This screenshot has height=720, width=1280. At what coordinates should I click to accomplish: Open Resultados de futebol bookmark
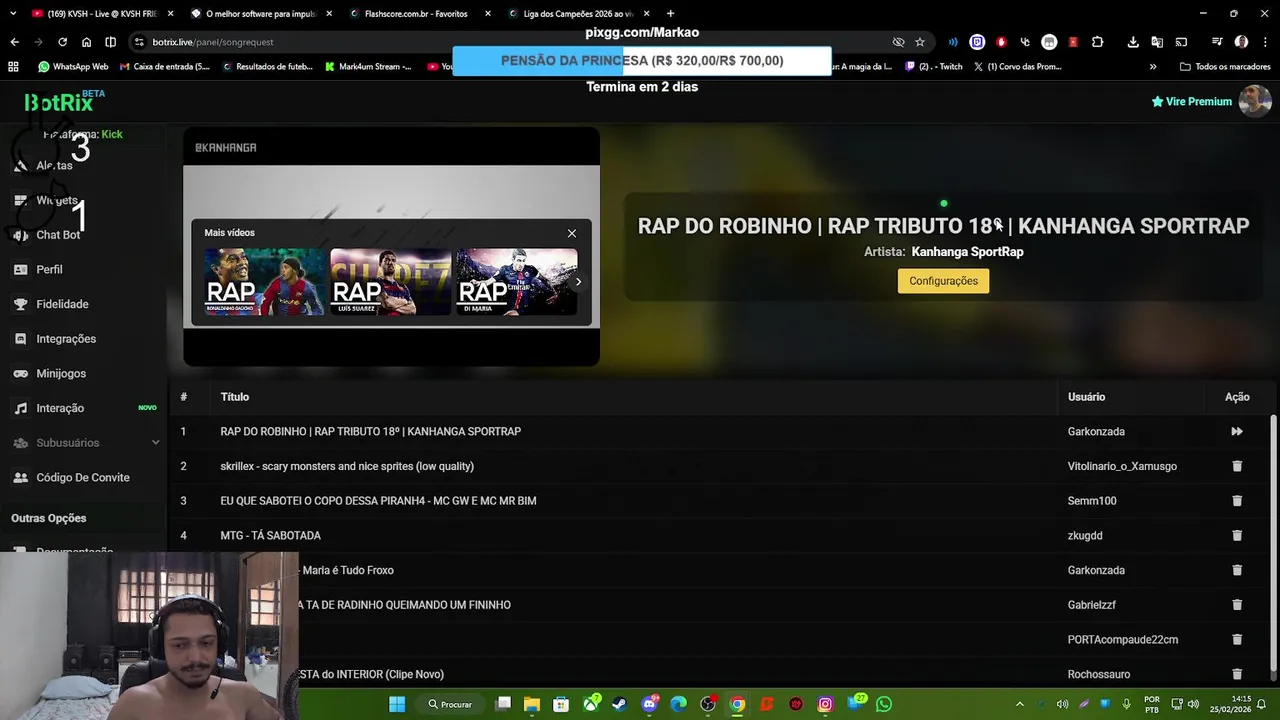tap(267, 67)
